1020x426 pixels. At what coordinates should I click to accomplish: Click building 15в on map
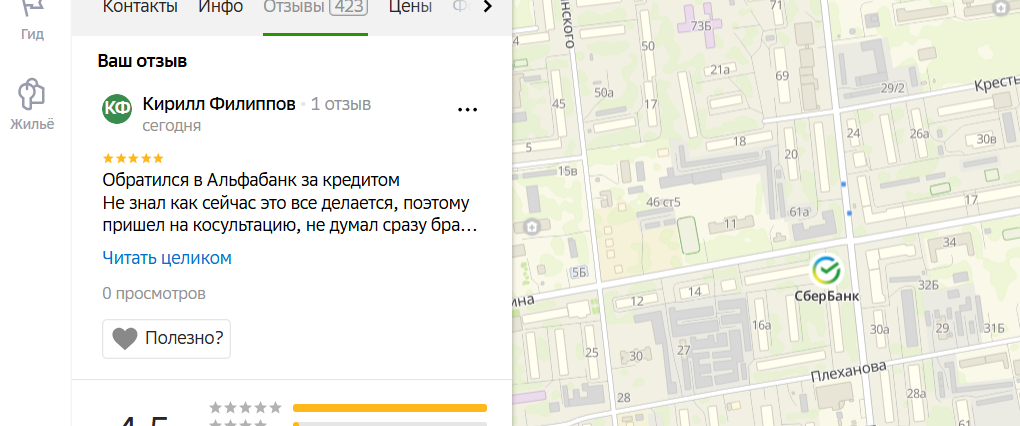click(x=567, y=172)
